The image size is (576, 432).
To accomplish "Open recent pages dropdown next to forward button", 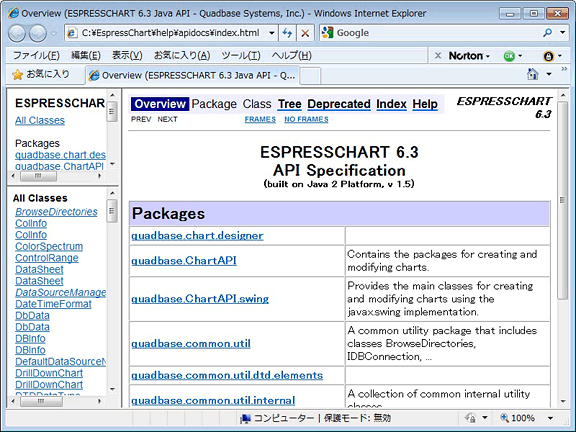I will pyautogui.click(x=54, y=33).
